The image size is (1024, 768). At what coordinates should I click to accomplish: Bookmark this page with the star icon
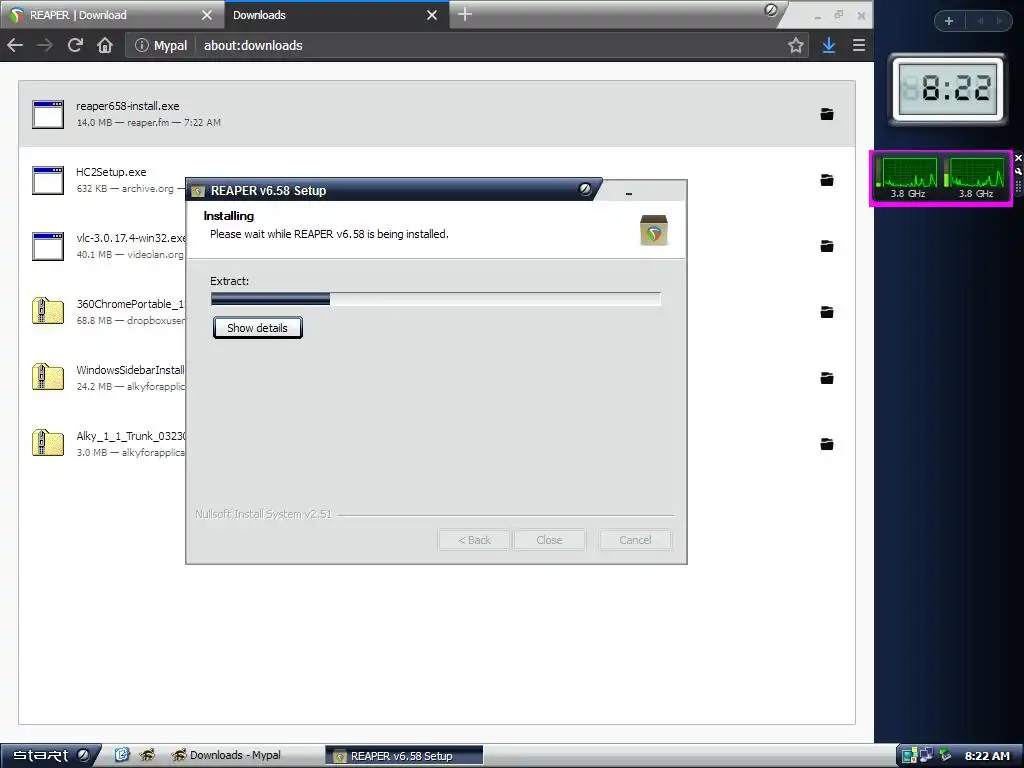click(795, 45)
